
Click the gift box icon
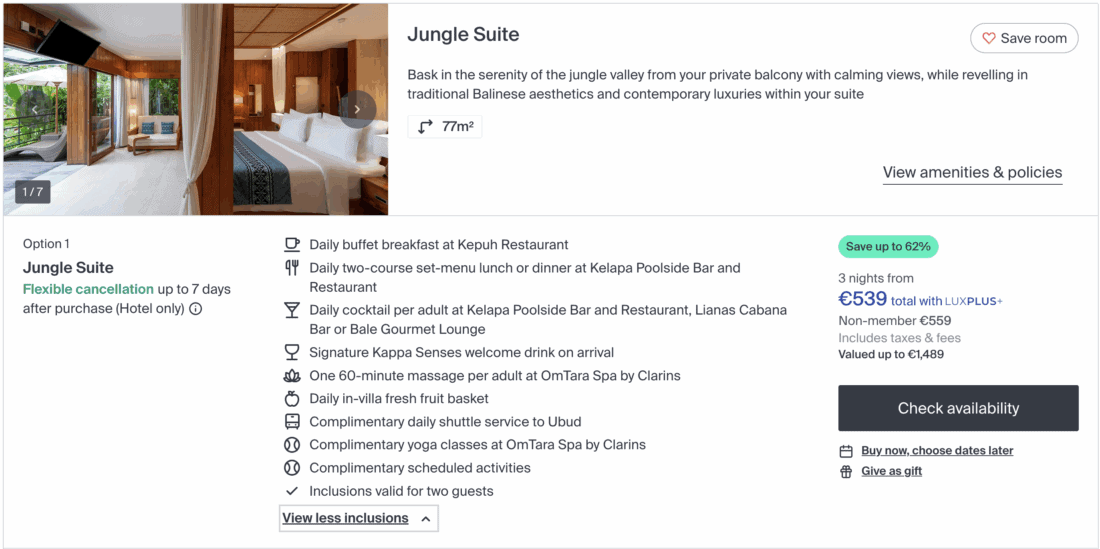(x=846, y=472)
